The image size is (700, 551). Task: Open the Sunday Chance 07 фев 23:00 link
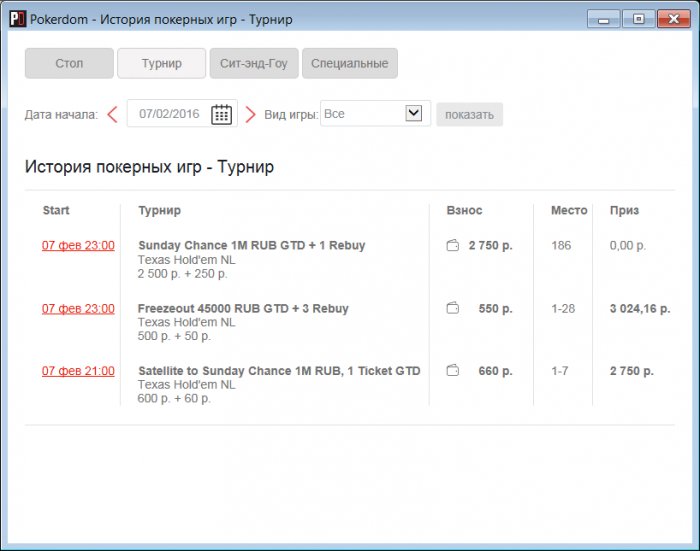pos(78,246)
